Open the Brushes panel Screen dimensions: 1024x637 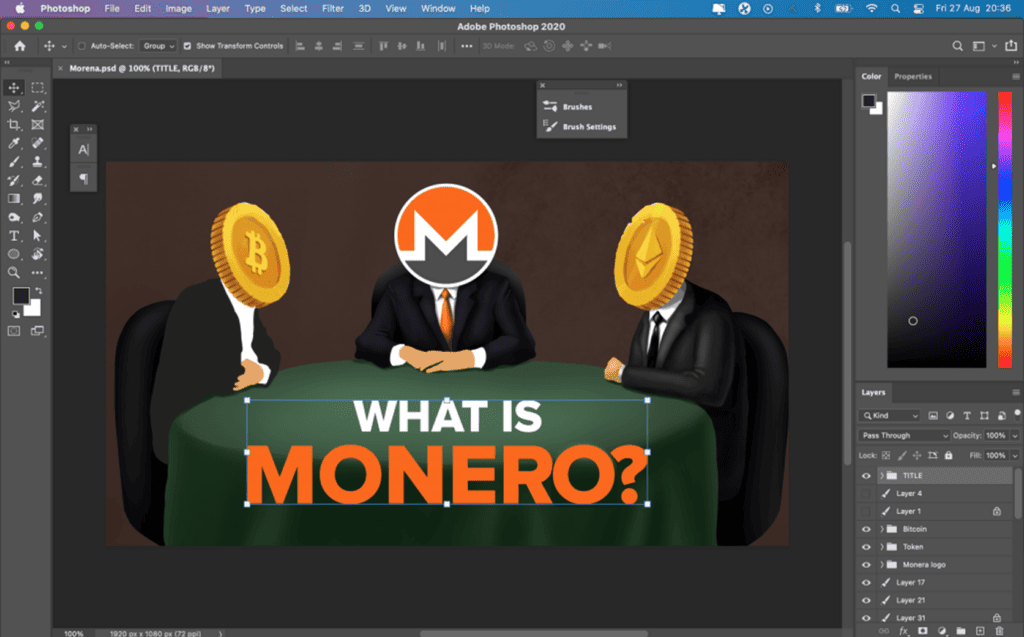pos(577,107)
